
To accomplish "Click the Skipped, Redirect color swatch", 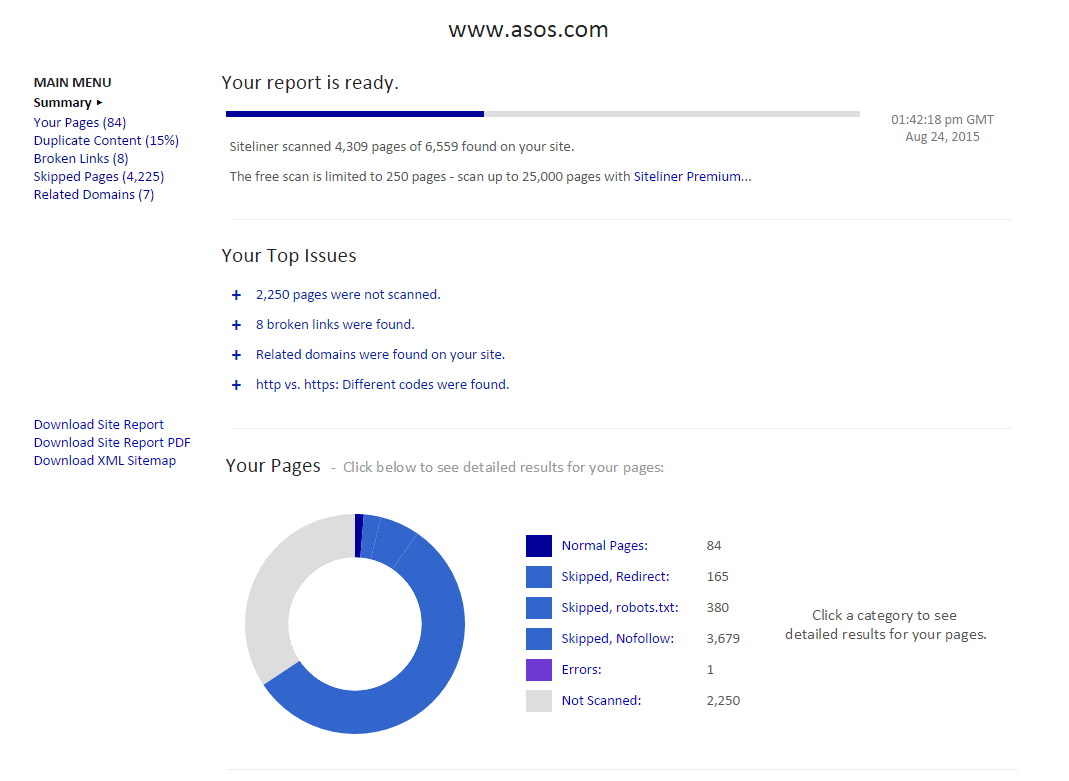I will (539, 577).
